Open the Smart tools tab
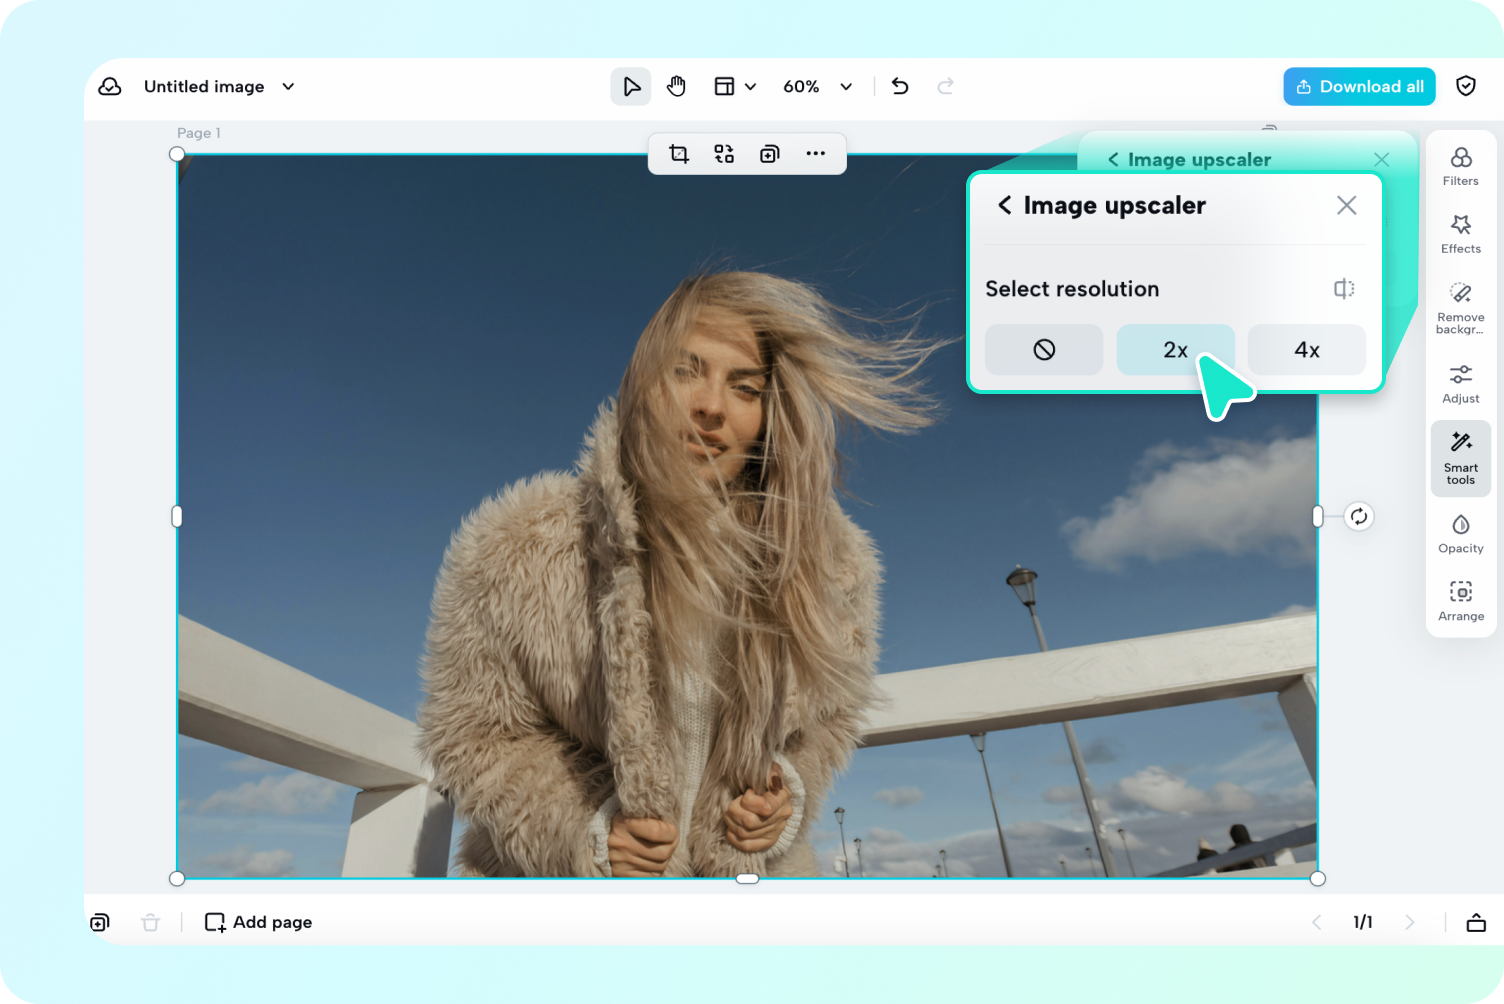 click(1460, 459)
